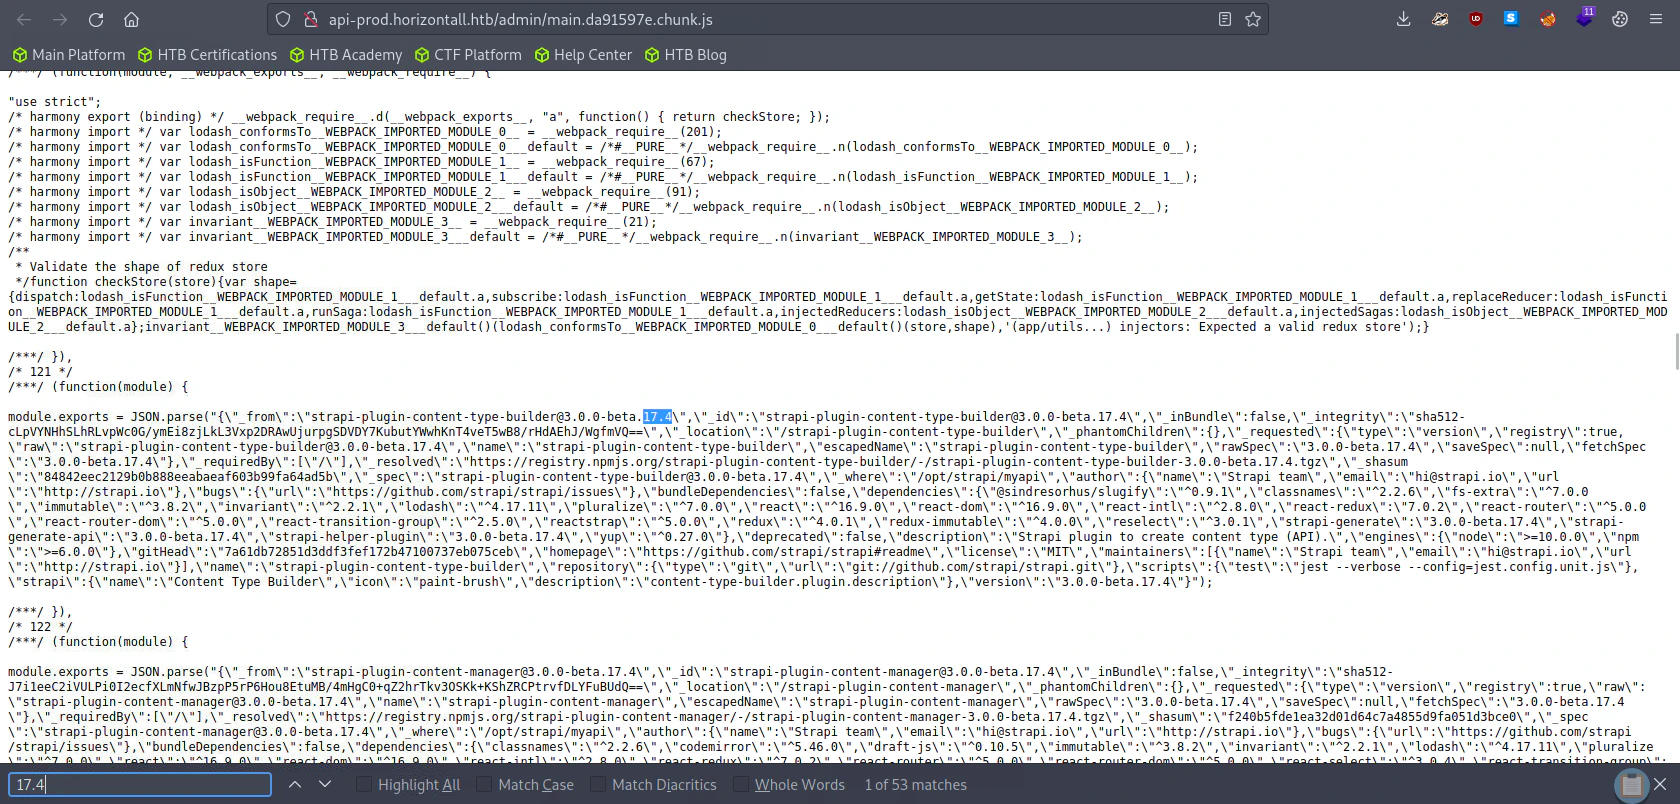This screenshot has width=1680, height=804.
Task: Click the '"use strict";' line
Action: coord(55,102)
